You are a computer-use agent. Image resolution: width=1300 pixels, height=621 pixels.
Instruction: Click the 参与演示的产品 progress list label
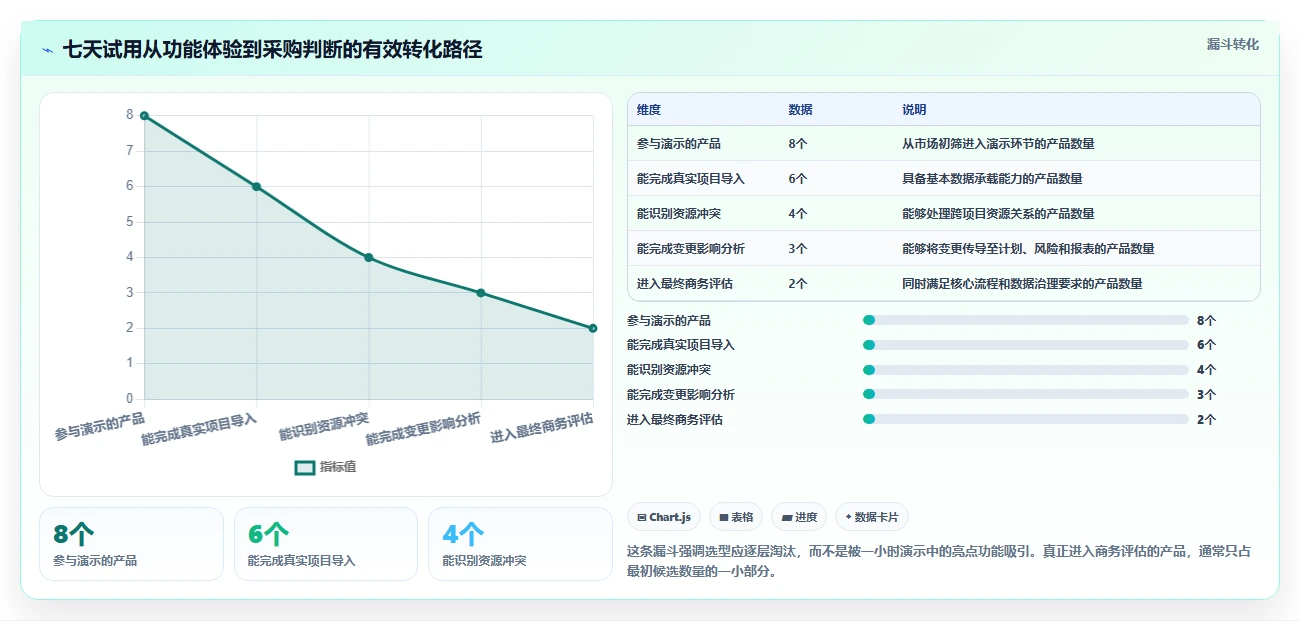[x=669, y=321]
